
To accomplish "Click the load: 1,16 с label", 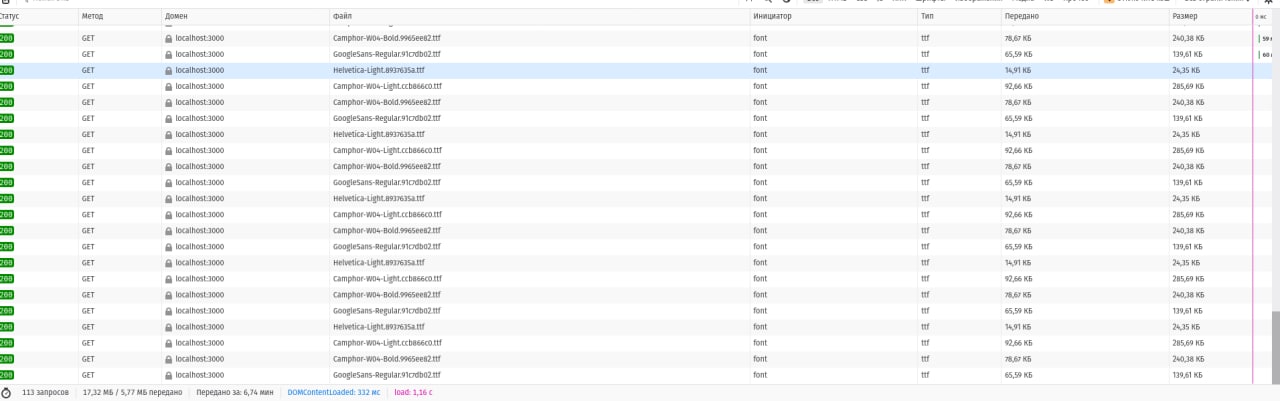I will (x=413, y=393).
